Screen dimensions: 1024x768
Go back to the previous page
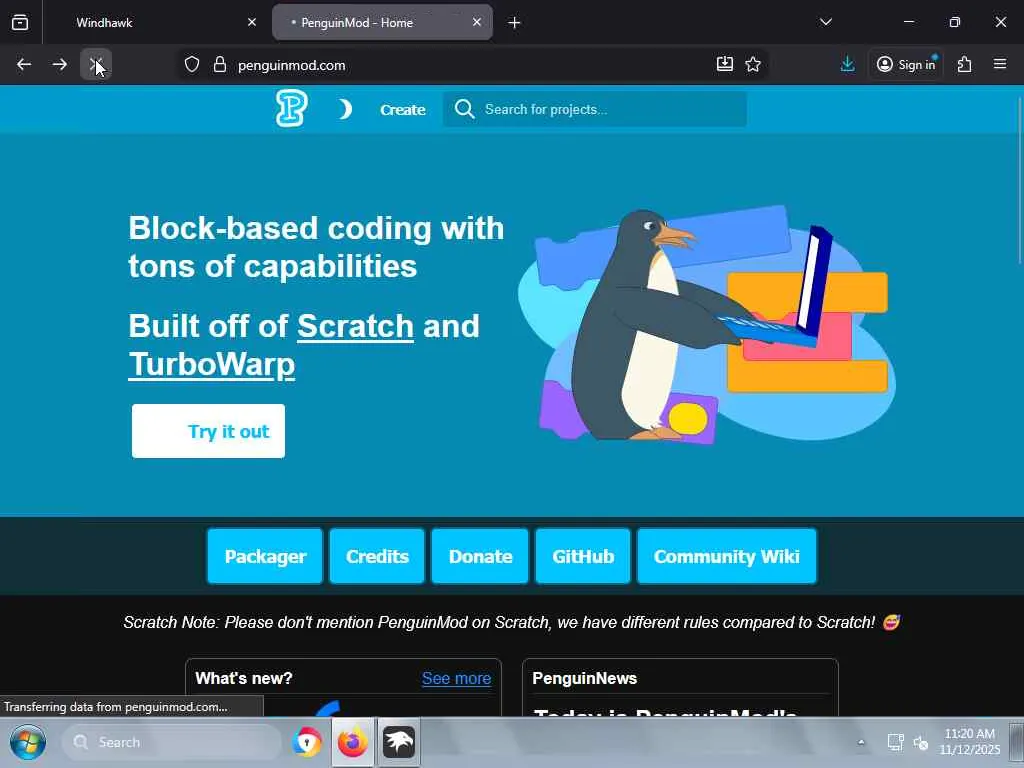click(24, 64)
